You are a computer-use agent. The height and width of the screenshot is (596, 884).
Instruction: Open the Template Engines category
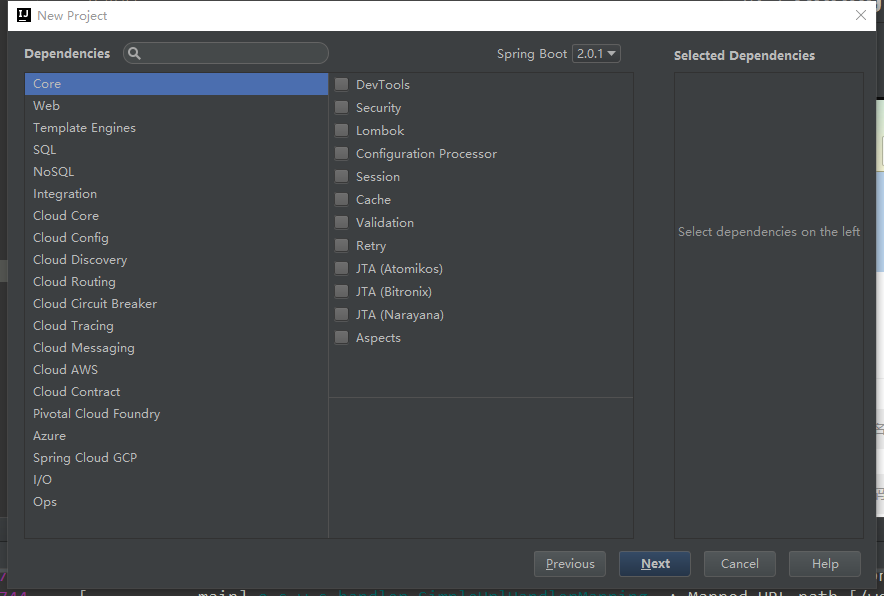pyautogui.click(x=84, y=128)
